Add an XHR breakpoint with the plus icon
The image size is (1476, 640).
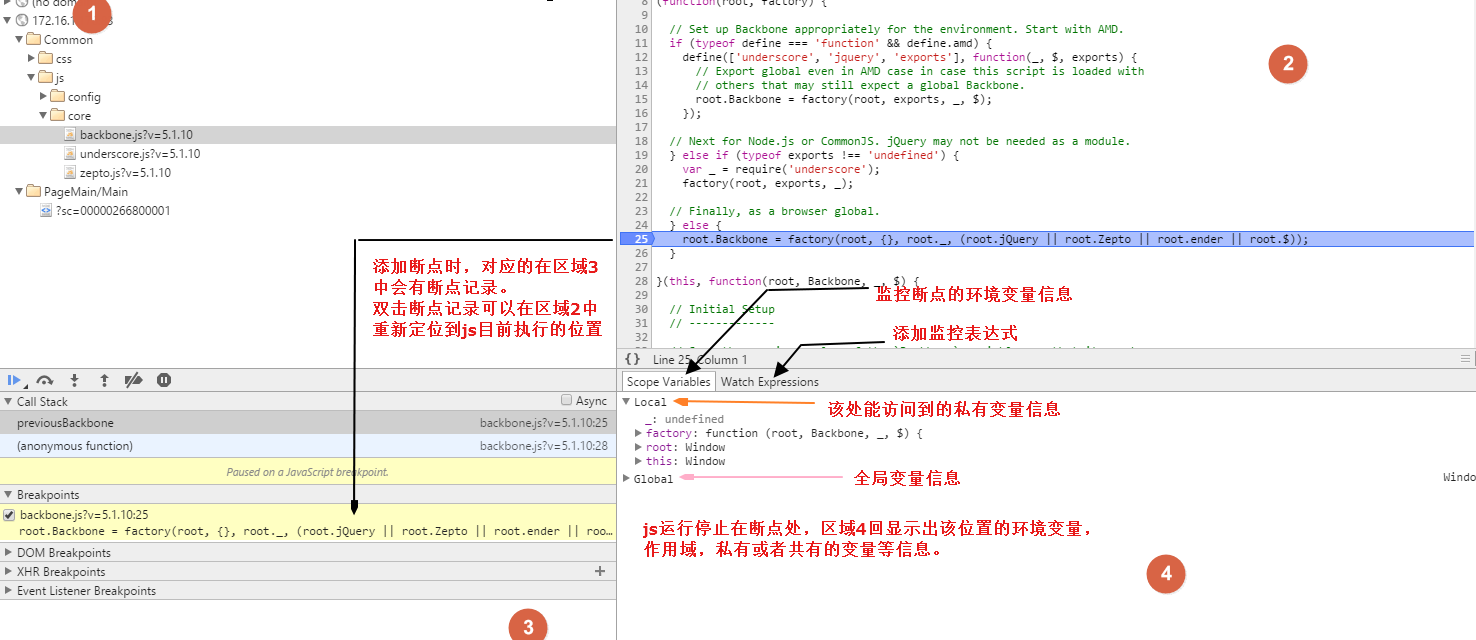600,571
